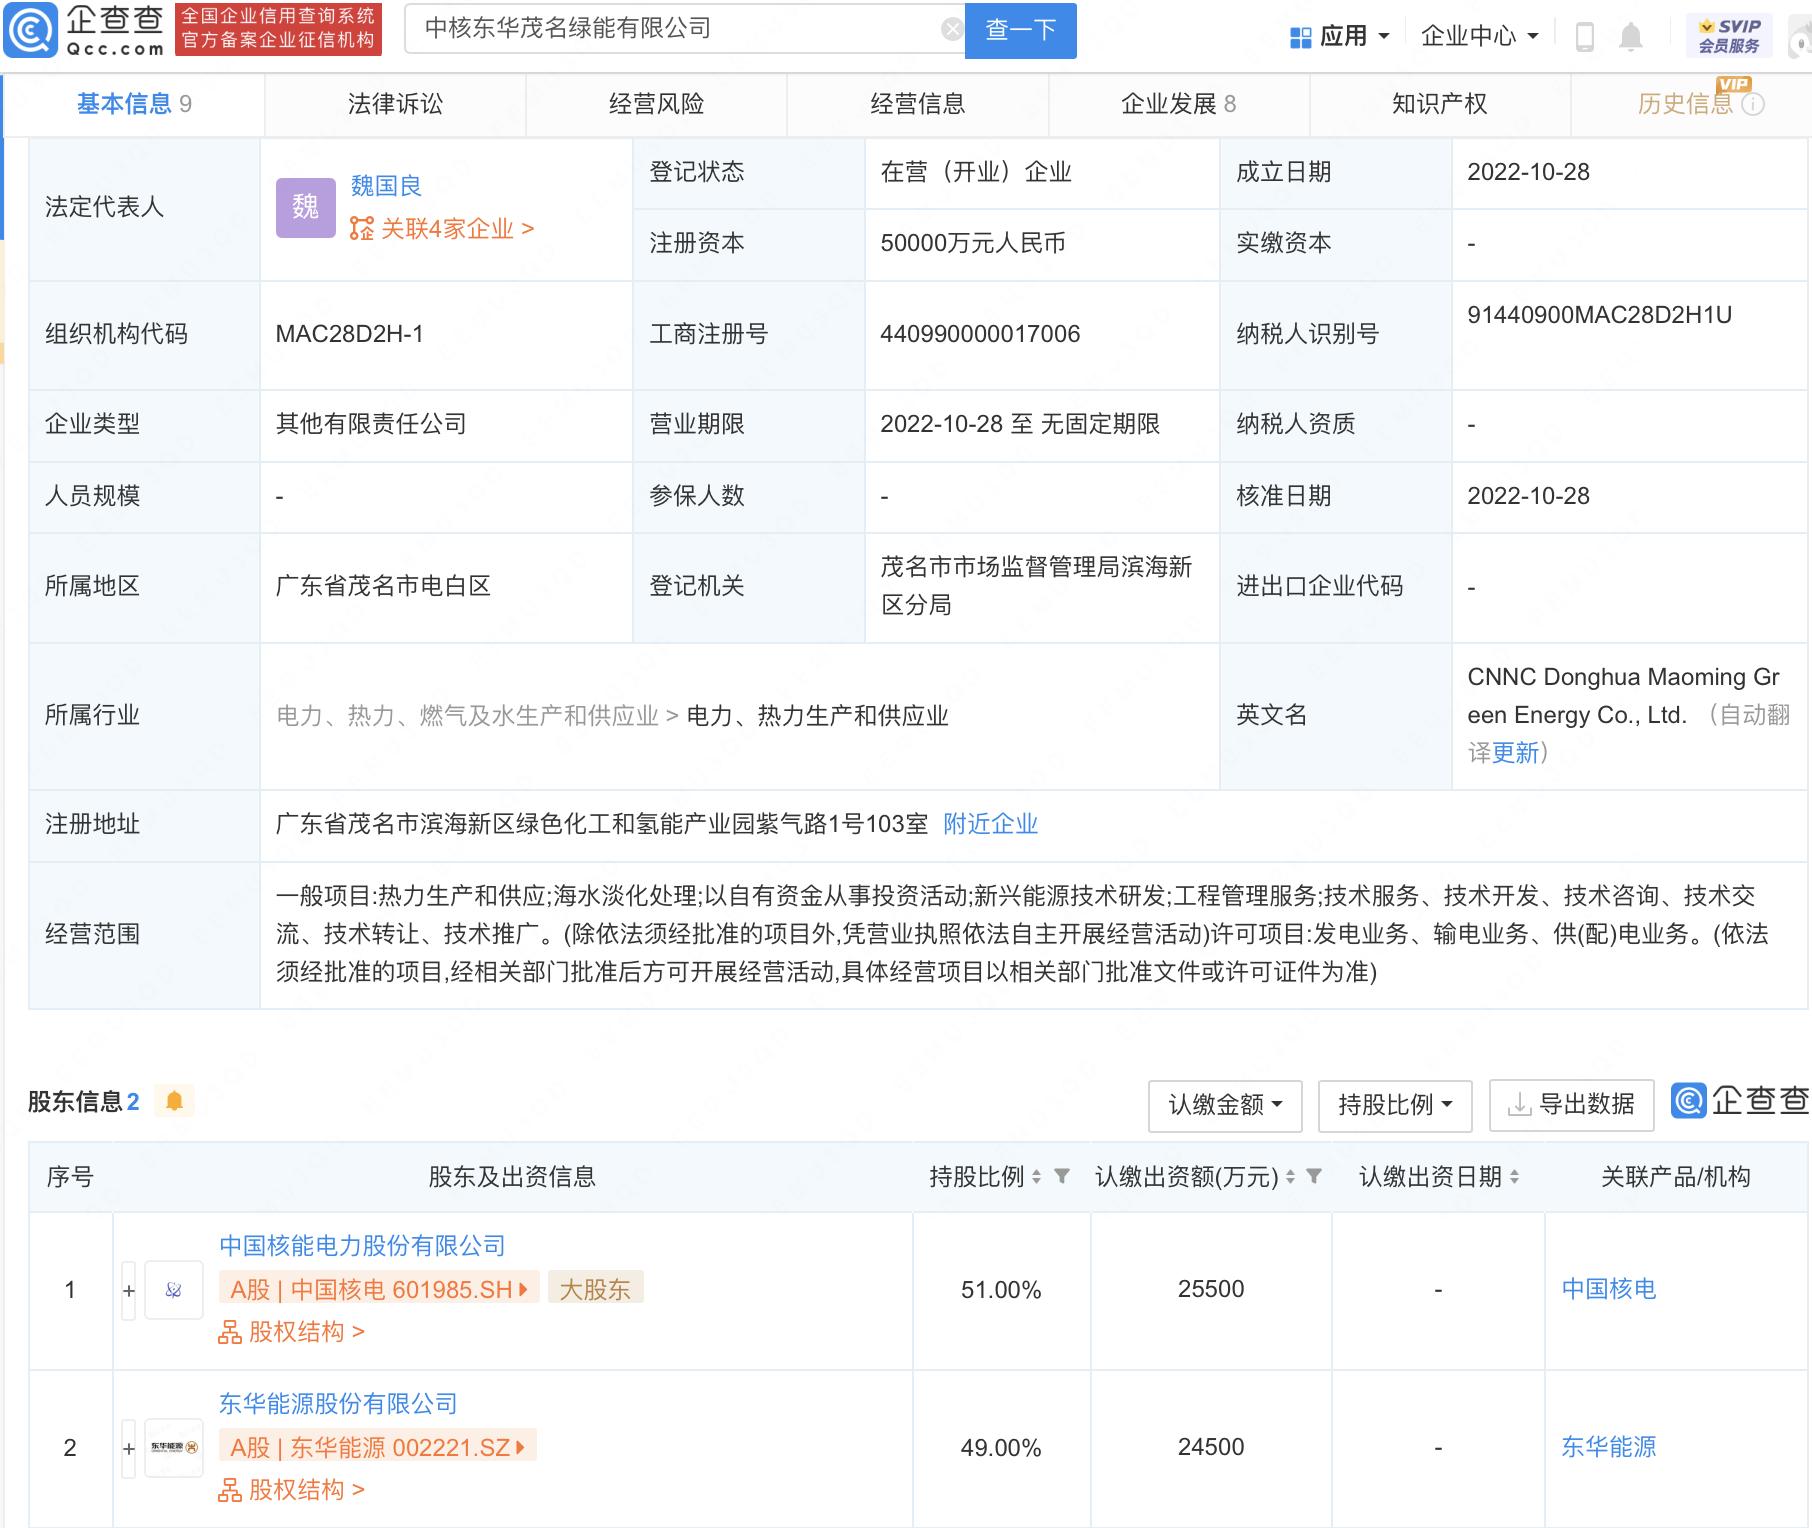
Task: Open the 企业中心 dropdown menu
Action: tap(1479, 37)
